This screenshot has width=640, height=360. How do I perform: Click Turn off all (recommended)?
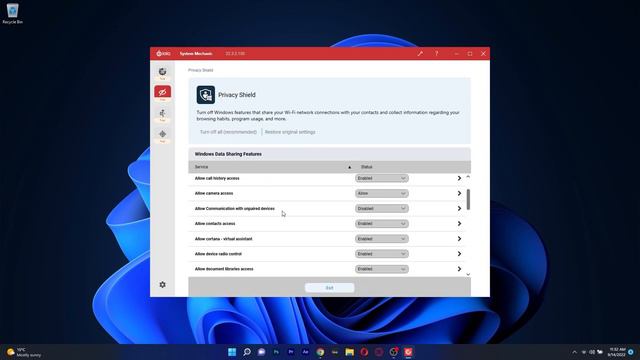[228, 132]
